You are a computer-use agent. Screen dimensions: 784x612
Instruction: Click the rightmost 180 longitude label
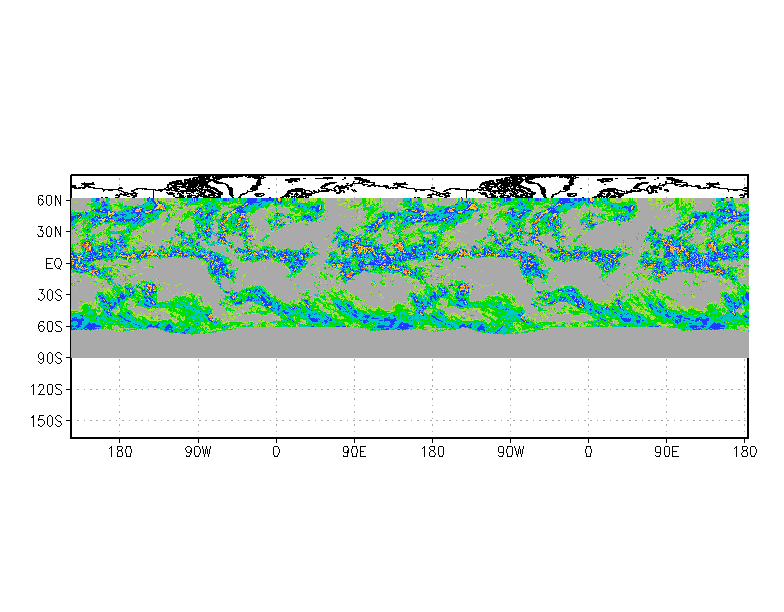pyautogui.click(x=745, y=452)
